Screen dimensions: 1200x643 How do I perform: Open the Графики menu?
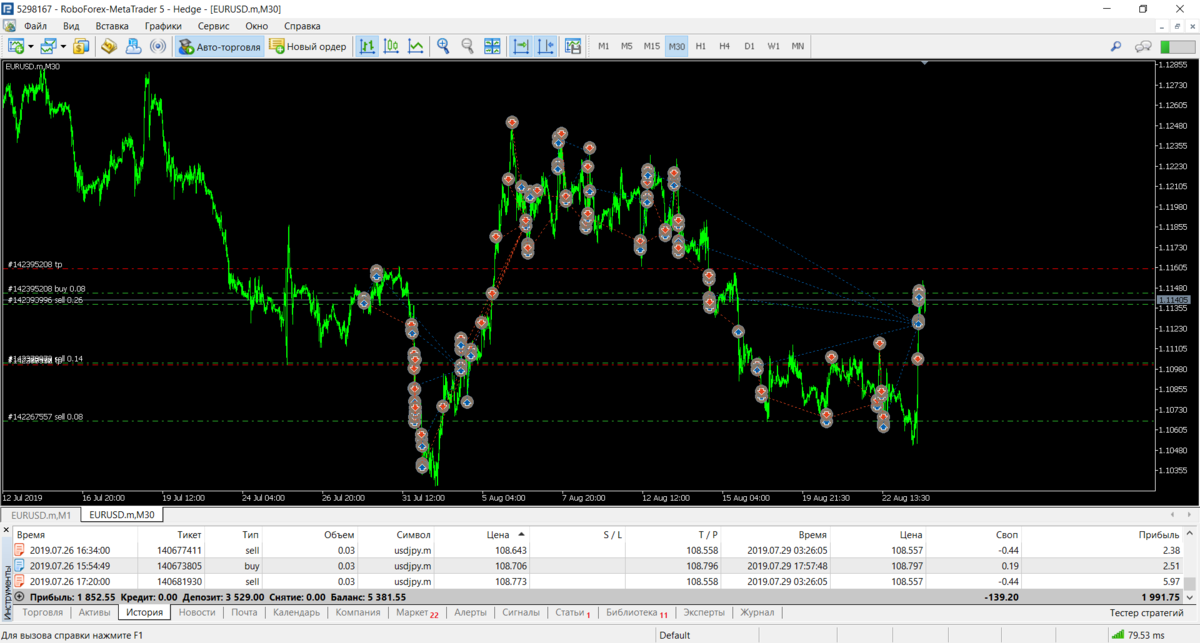163,26
